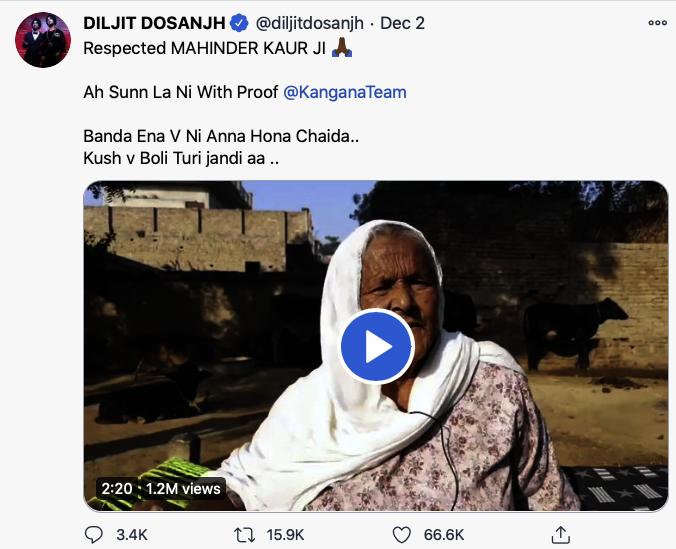The width and height of the screenshot is (676, 549).
Task: Open the @KanganaTeam mention
Action: click(x=345, y=92)
